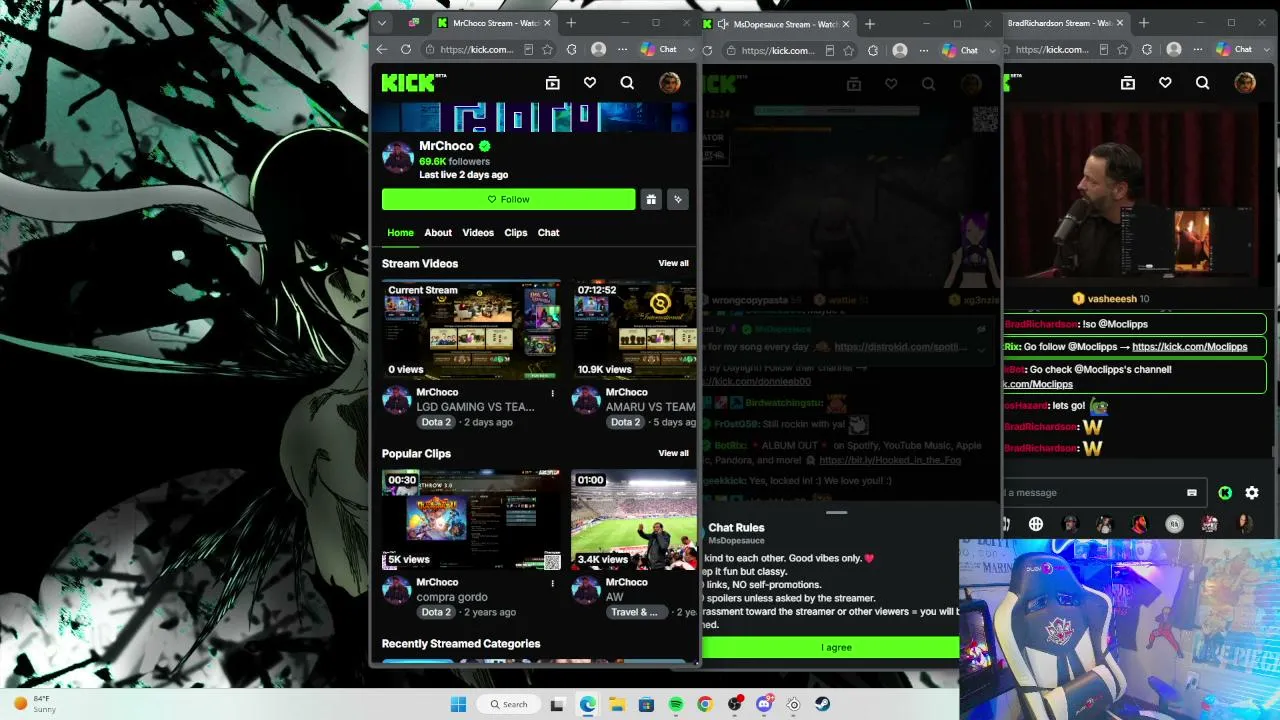Image resolution: width=1280 pixels, height=720 pixels.
Task: Click the sparkle icon right of gift button
Action: [678, 199]
